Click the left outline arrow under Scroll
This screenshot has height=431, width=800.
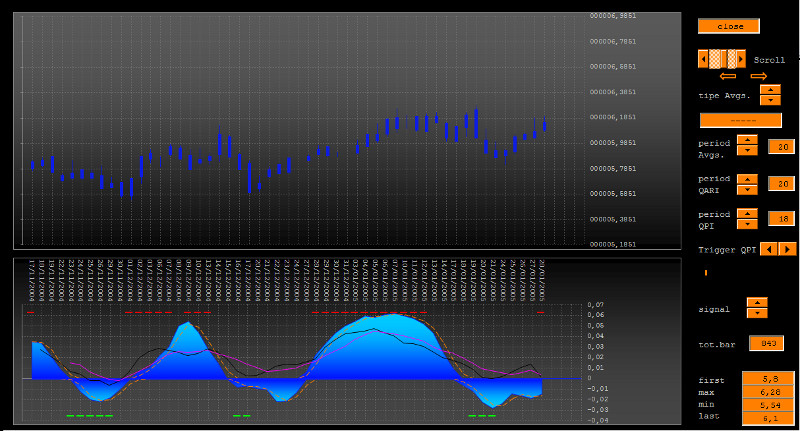click(x=728, y=76)
